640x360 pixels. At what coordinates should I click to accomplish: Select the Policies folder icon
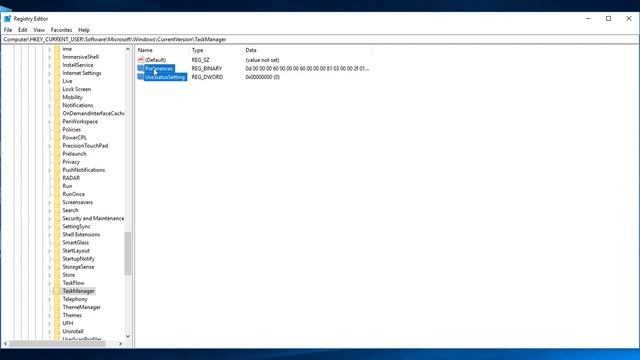click(x=57, y=129)
